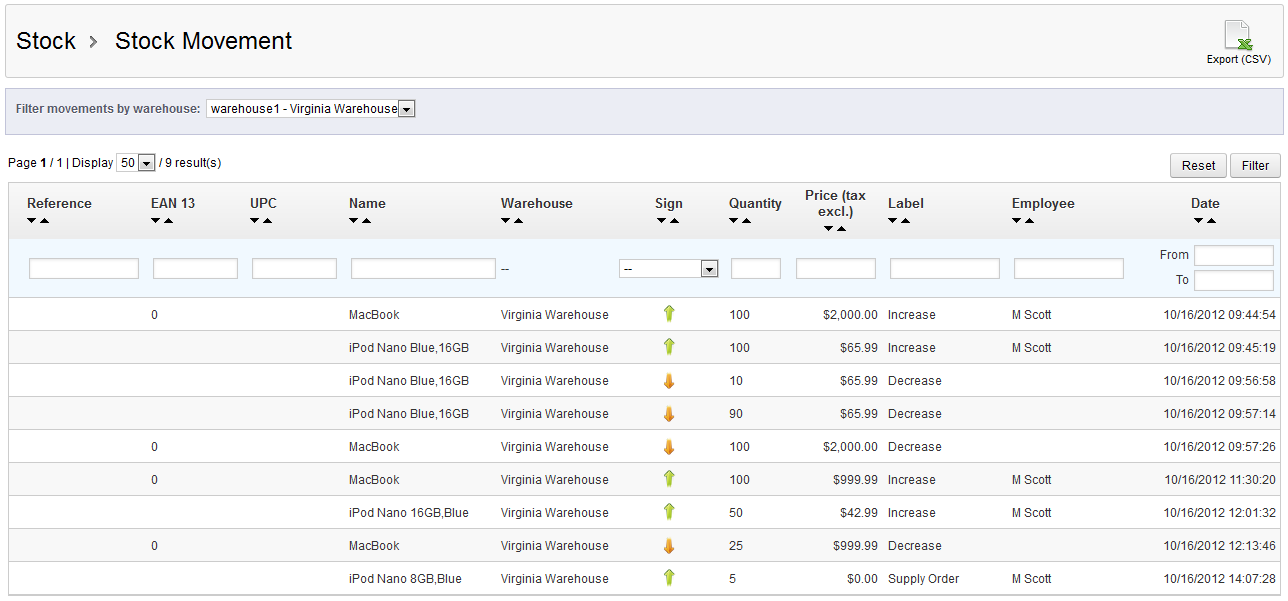Sort Date column ascending arrow
Viewport: 1288px width, 601px height.
tap(1211, 221)
